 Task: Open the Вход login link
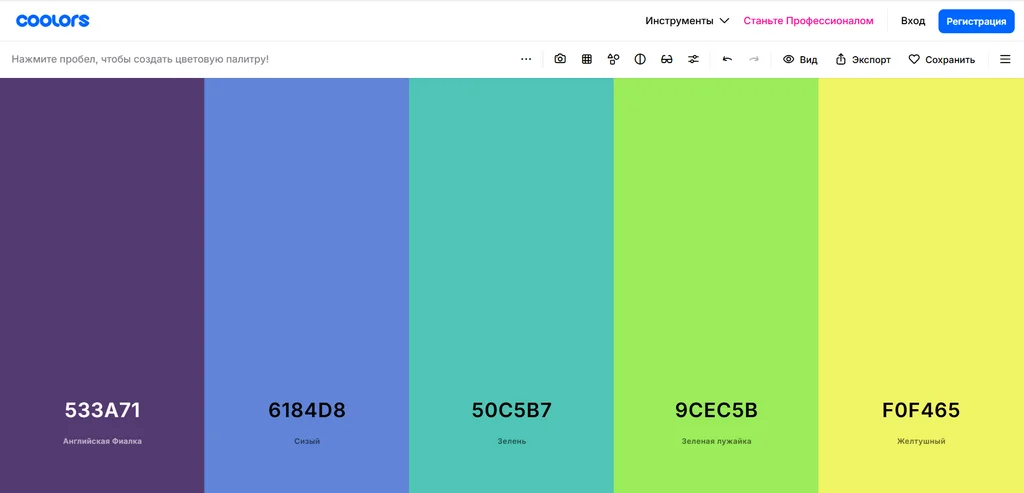point(913,21)
